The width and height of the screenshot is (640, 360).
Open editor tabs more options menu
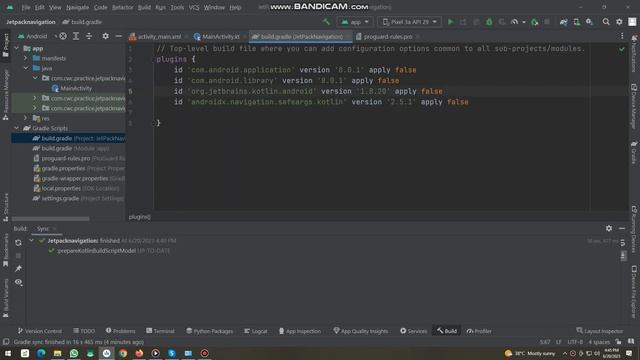pos(622,36)
